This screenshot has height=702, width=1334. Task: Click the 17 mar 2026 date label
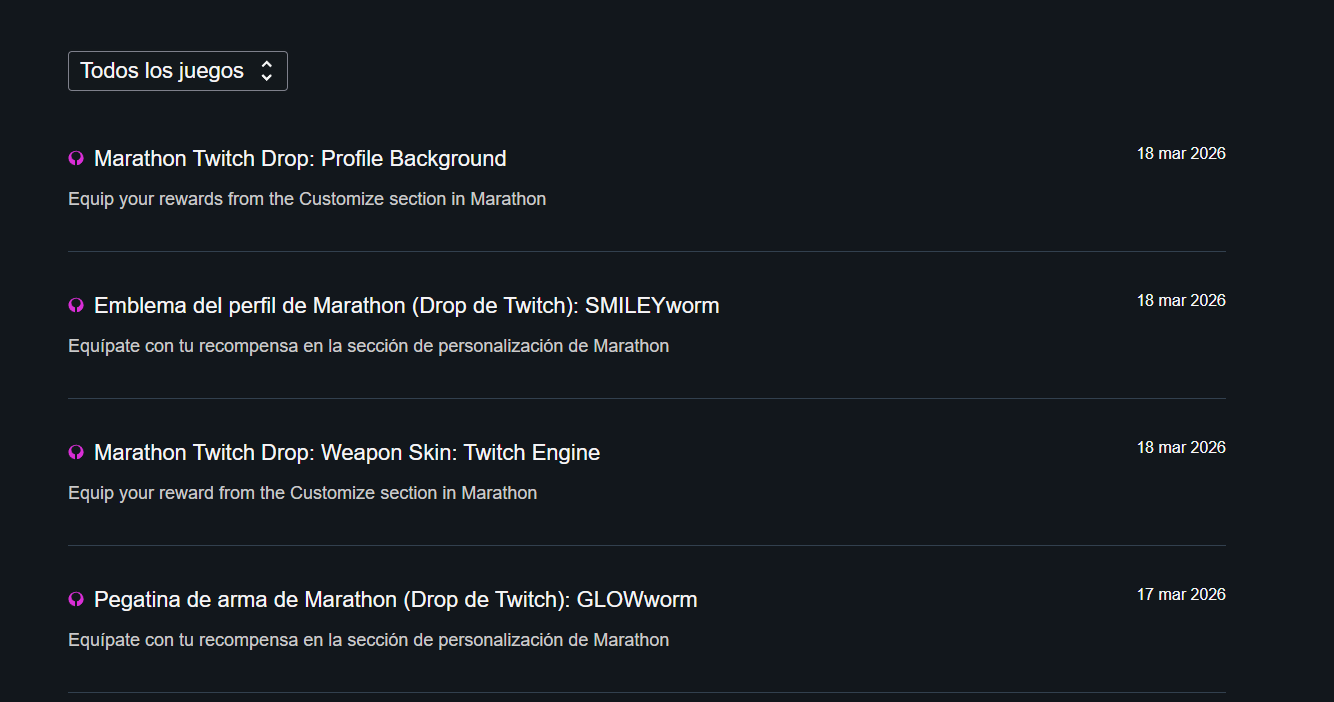pyautogui.click(x=1181, y=595)
